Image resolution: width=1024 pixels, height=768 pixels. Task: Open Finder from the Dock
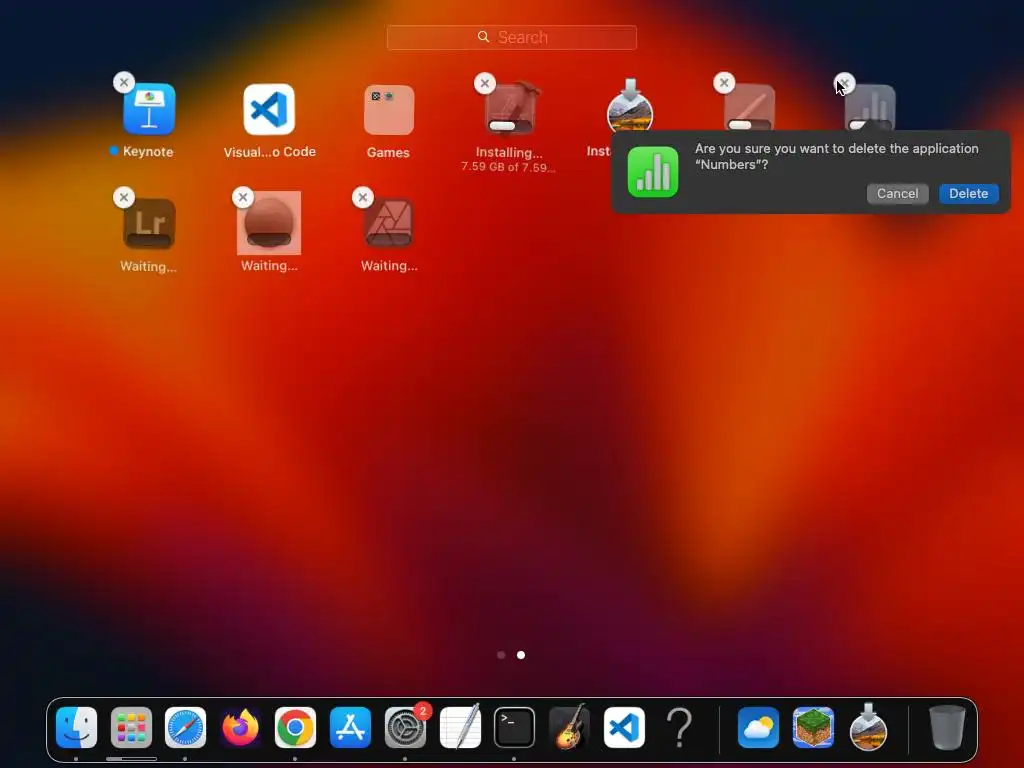coord(76,727)
